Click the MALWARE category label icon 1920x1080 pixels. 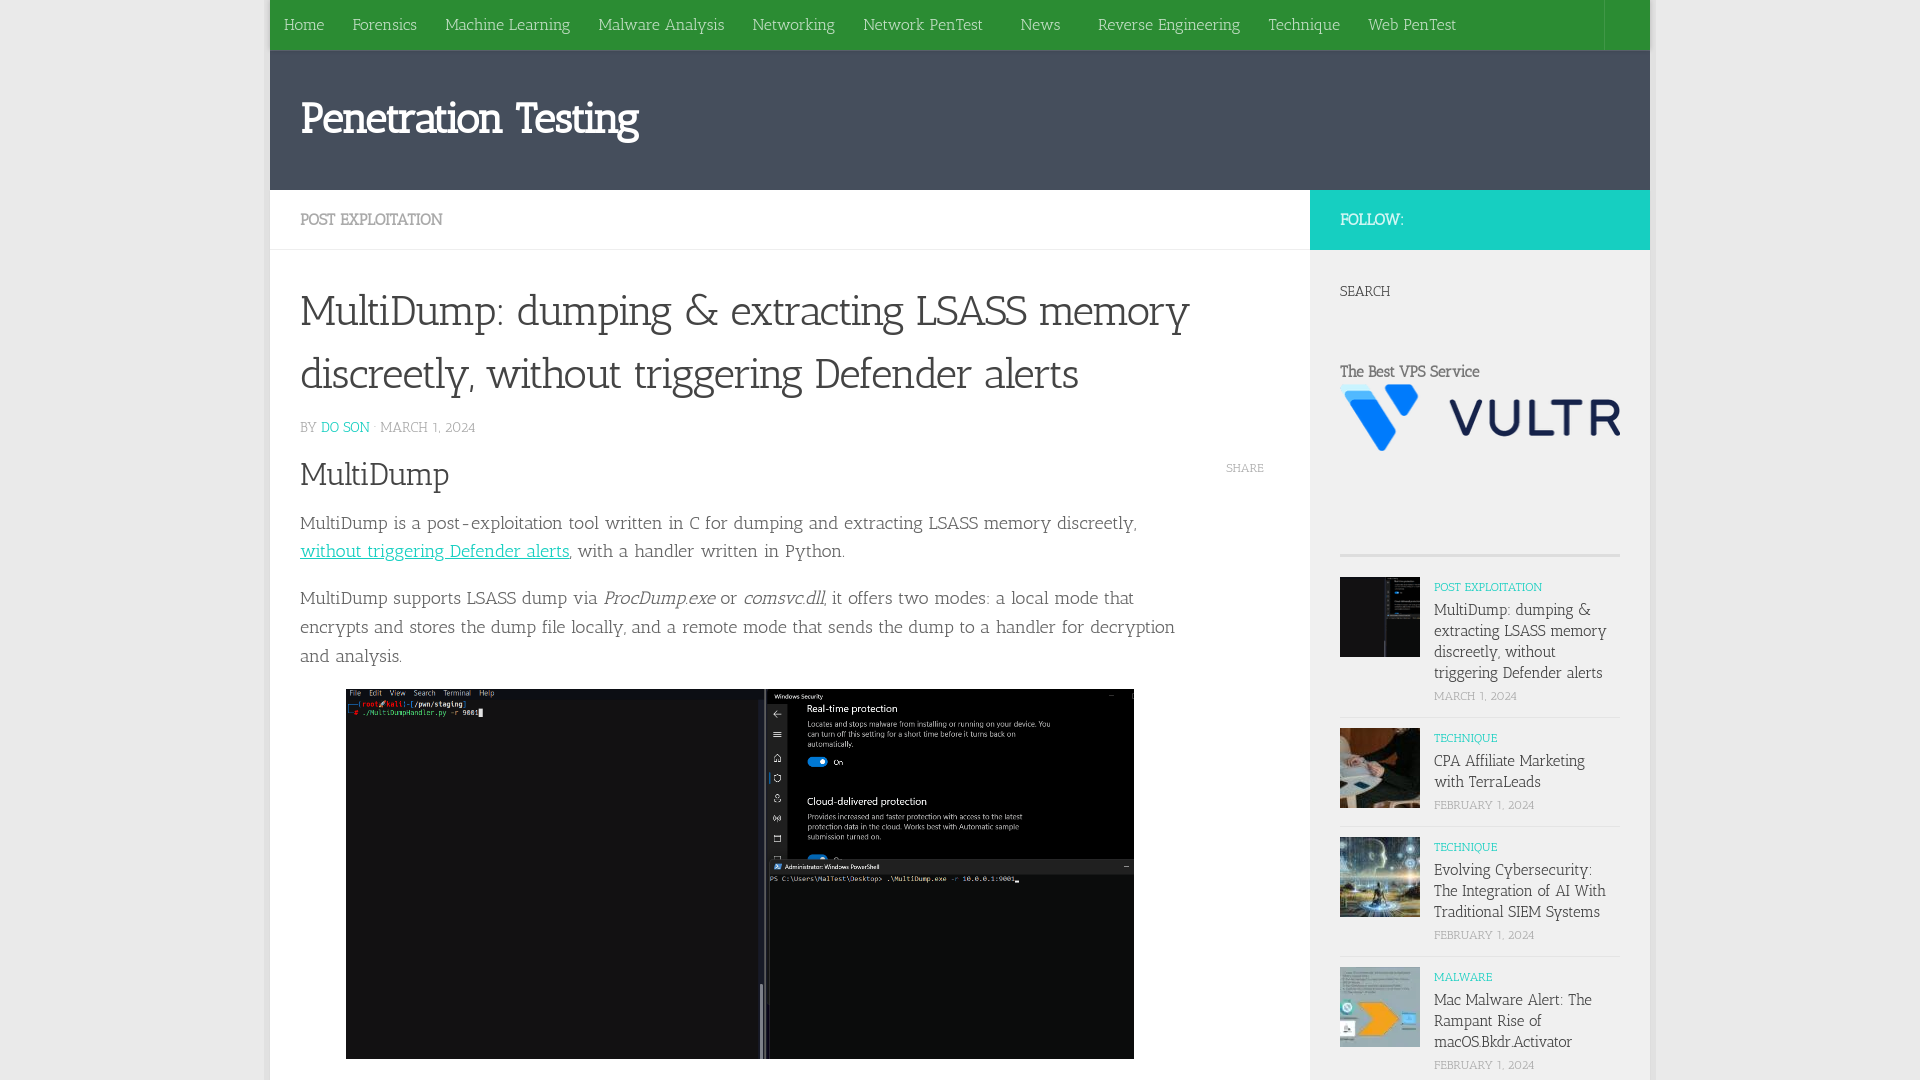[1462, 976]
